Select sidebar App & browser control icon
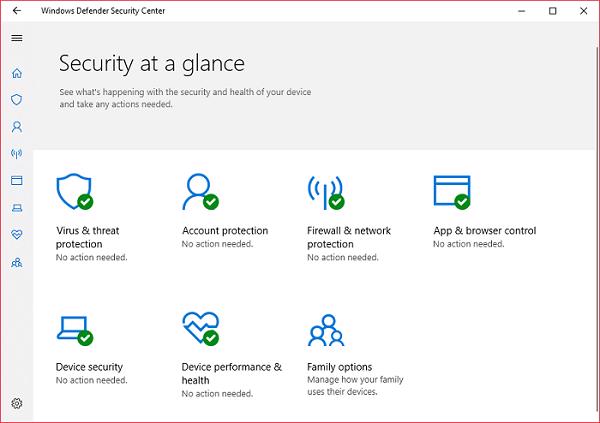 tap(17, 181)
